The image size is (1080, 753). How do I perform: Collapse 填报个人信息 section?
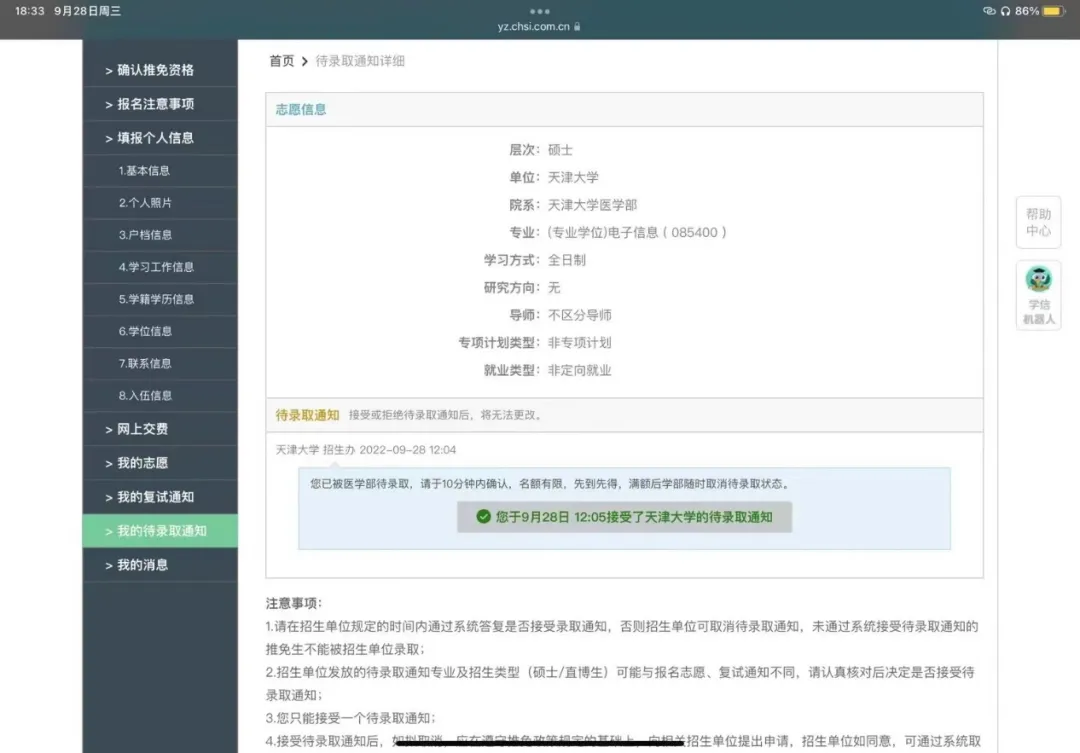tap(160, 138)
